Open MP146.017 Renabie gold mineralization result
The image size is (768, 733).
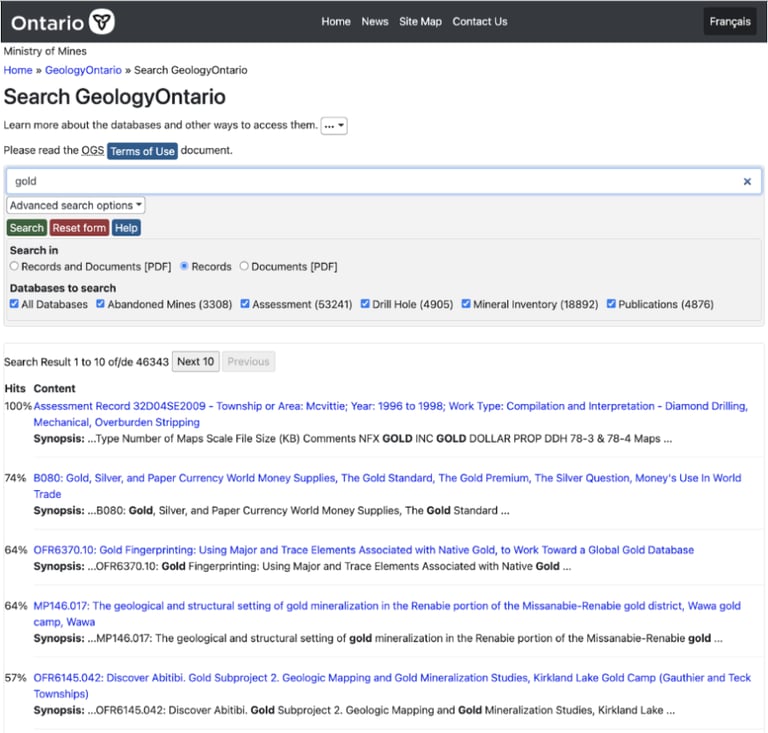point(387,614)
